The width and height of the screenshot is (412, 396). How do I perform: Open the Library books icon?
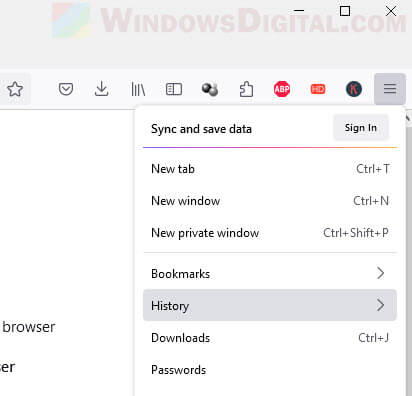138,89
